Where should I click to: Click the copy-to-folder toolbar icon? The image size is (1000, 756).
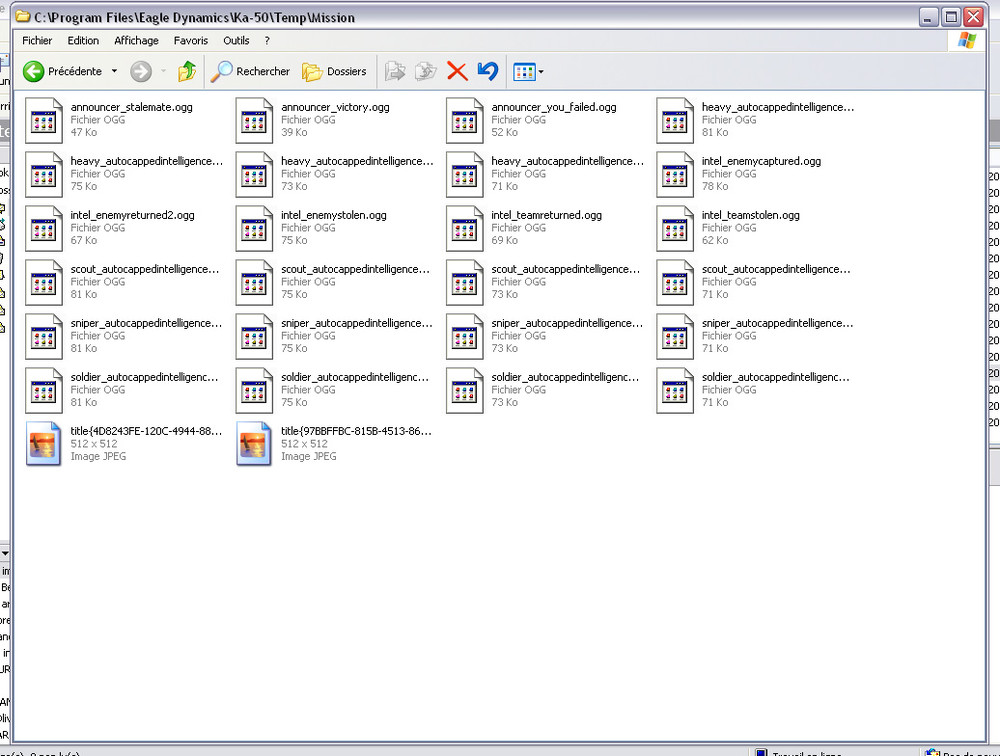tap(425, 71)
